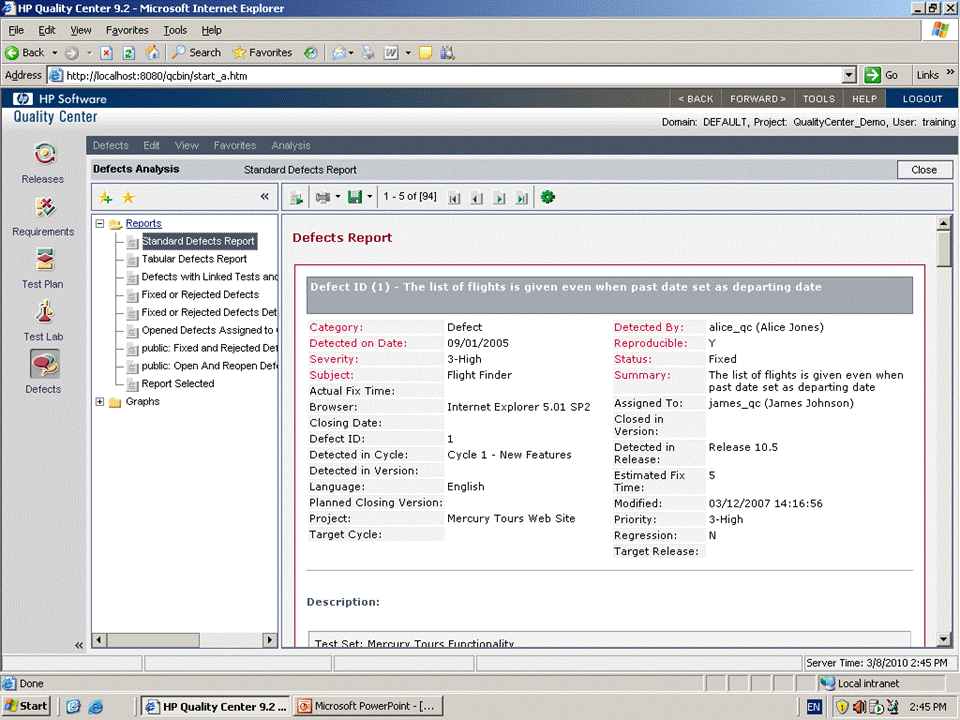Click the browser Back button

tap(25, 53)
